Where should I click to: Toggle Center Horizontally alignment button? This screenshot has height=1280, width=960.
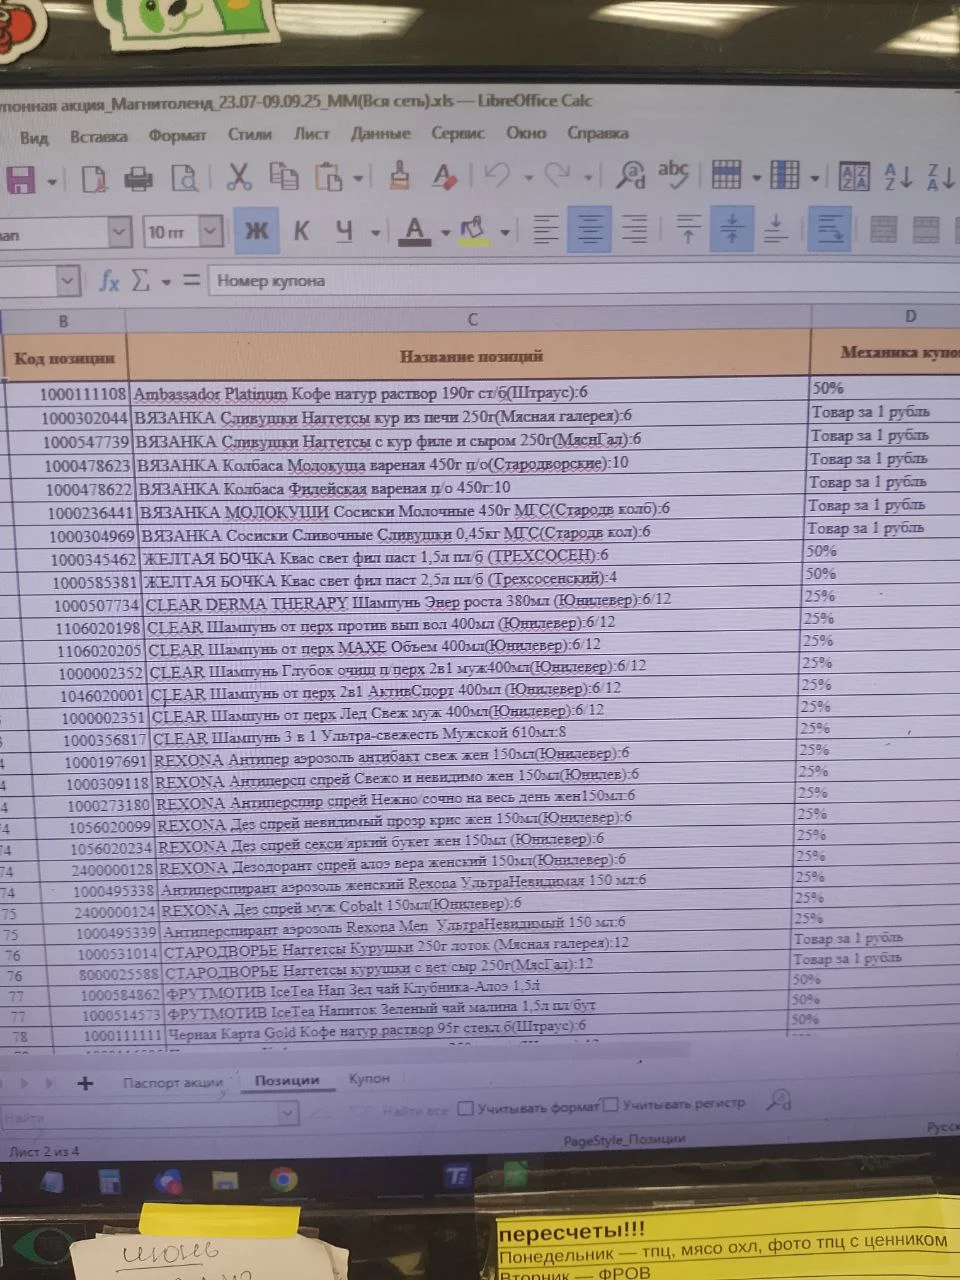coord(590,229)
